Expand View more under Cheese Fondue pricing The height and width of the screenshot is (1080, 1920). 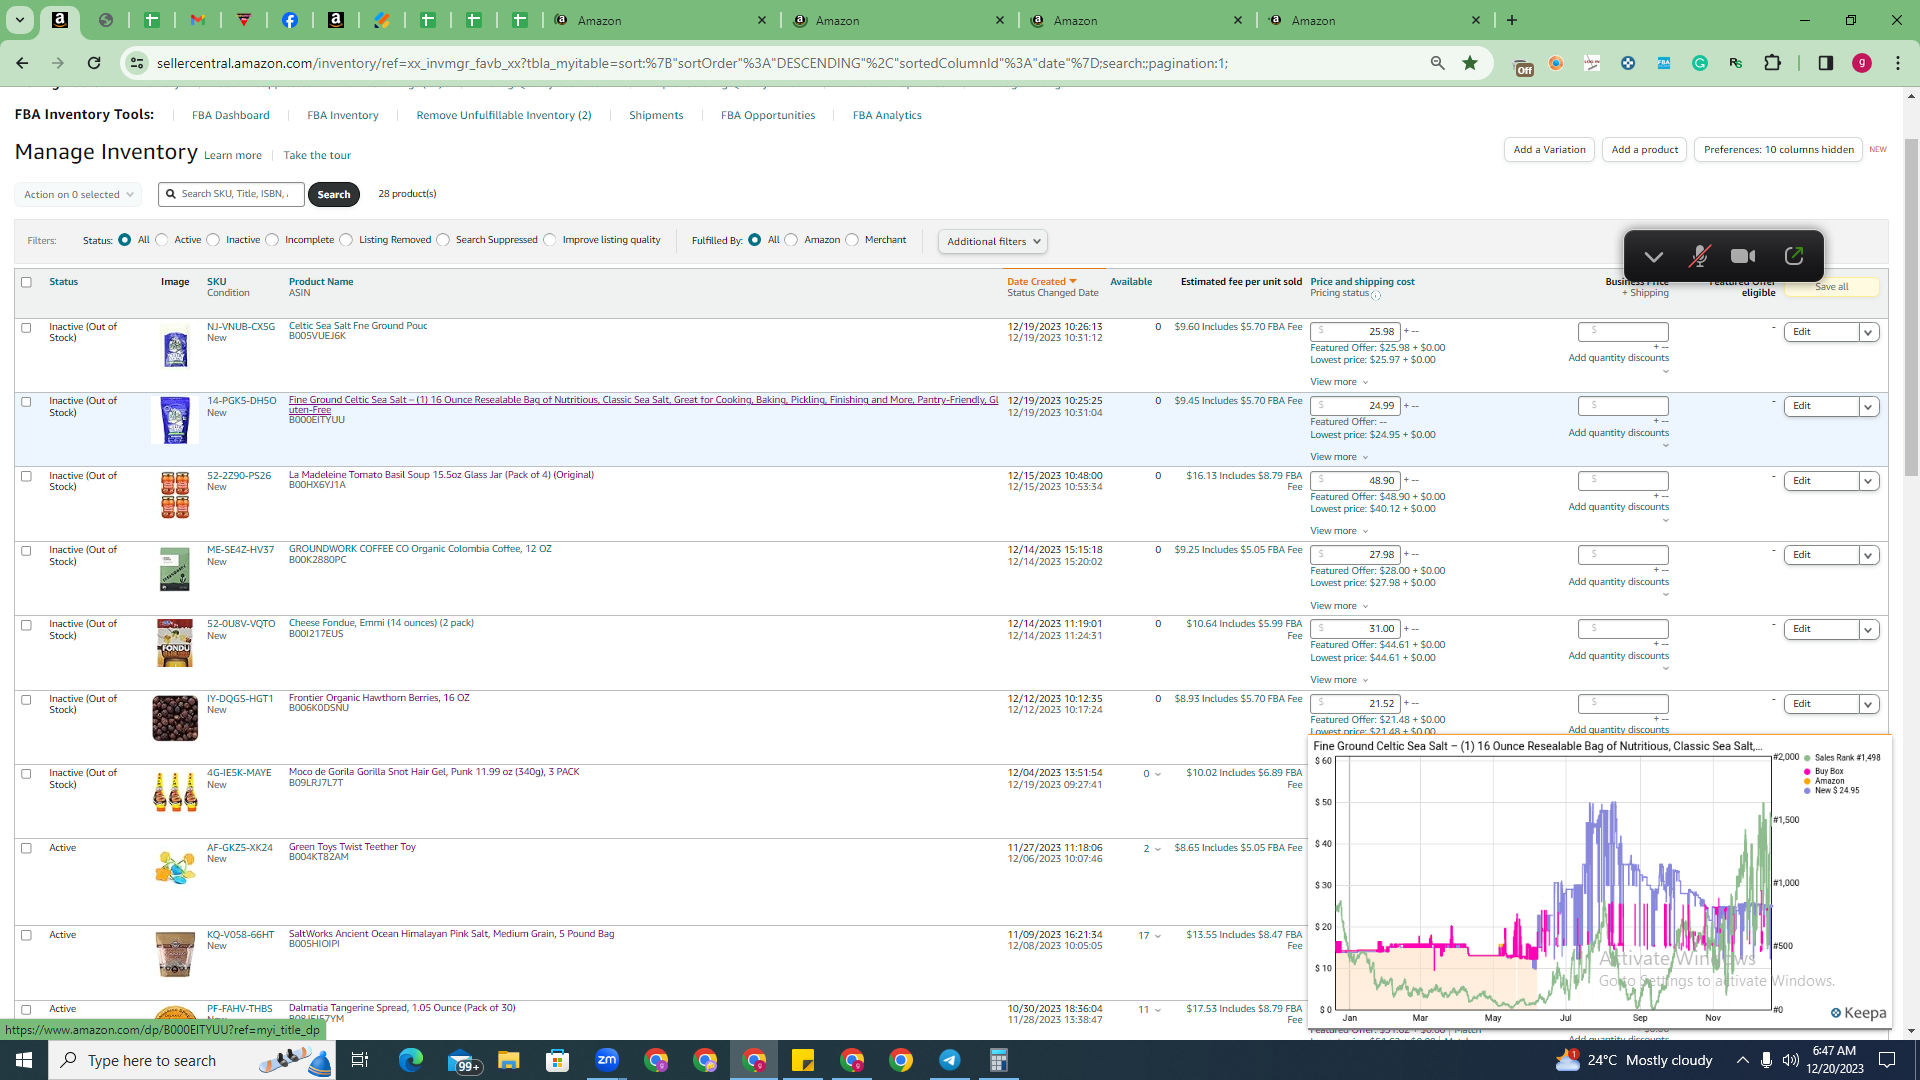pos(1339,680)
